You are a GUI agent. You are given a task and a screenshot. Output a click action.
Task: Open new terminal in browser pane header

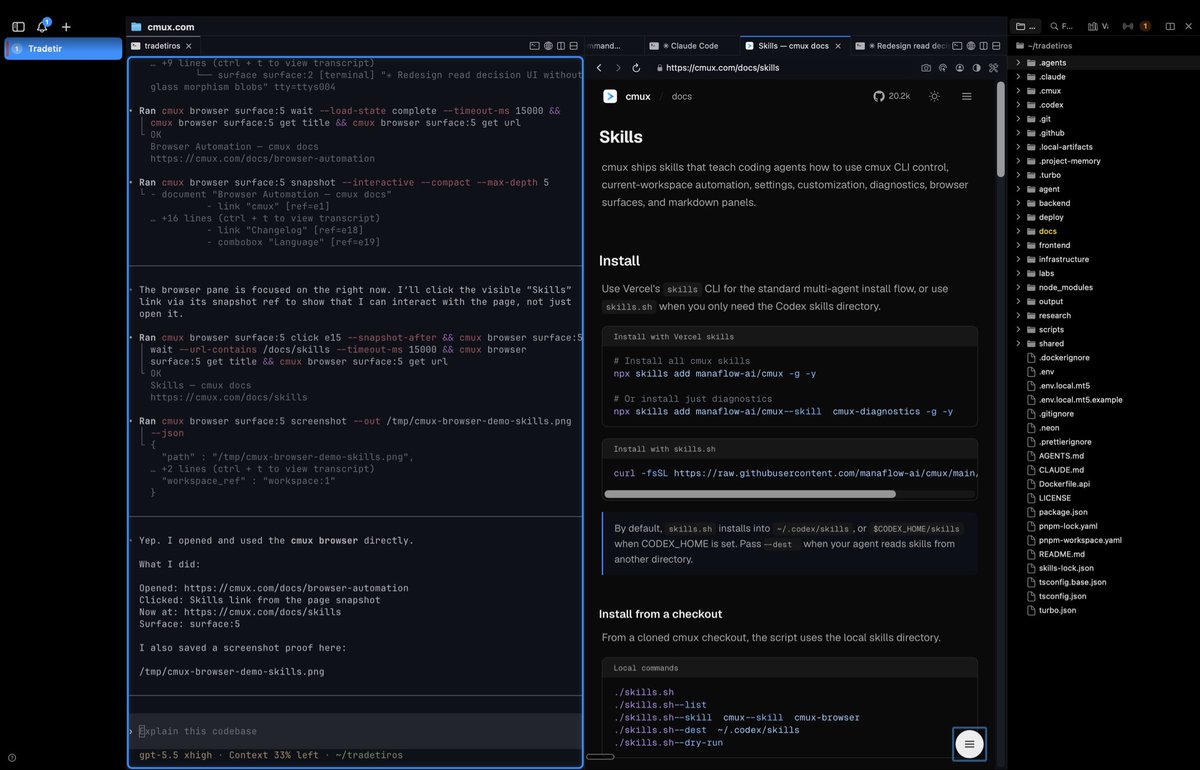click(x=958, y=45)
